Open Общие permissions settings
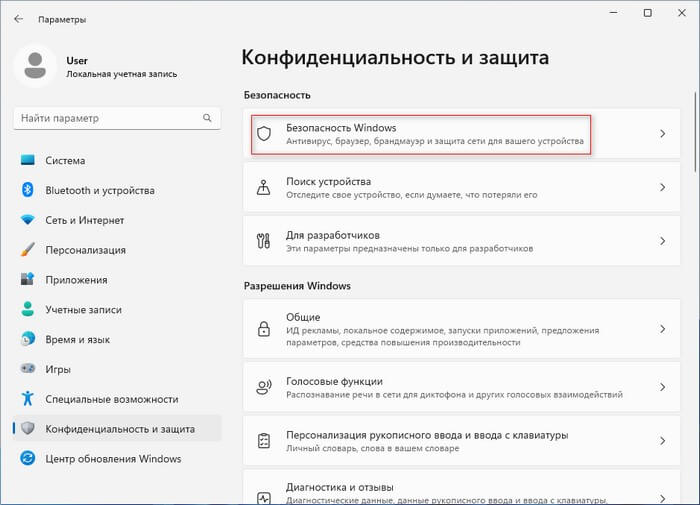Image resolution: width=700 pixels, height=505 pixels. [462, 329]
